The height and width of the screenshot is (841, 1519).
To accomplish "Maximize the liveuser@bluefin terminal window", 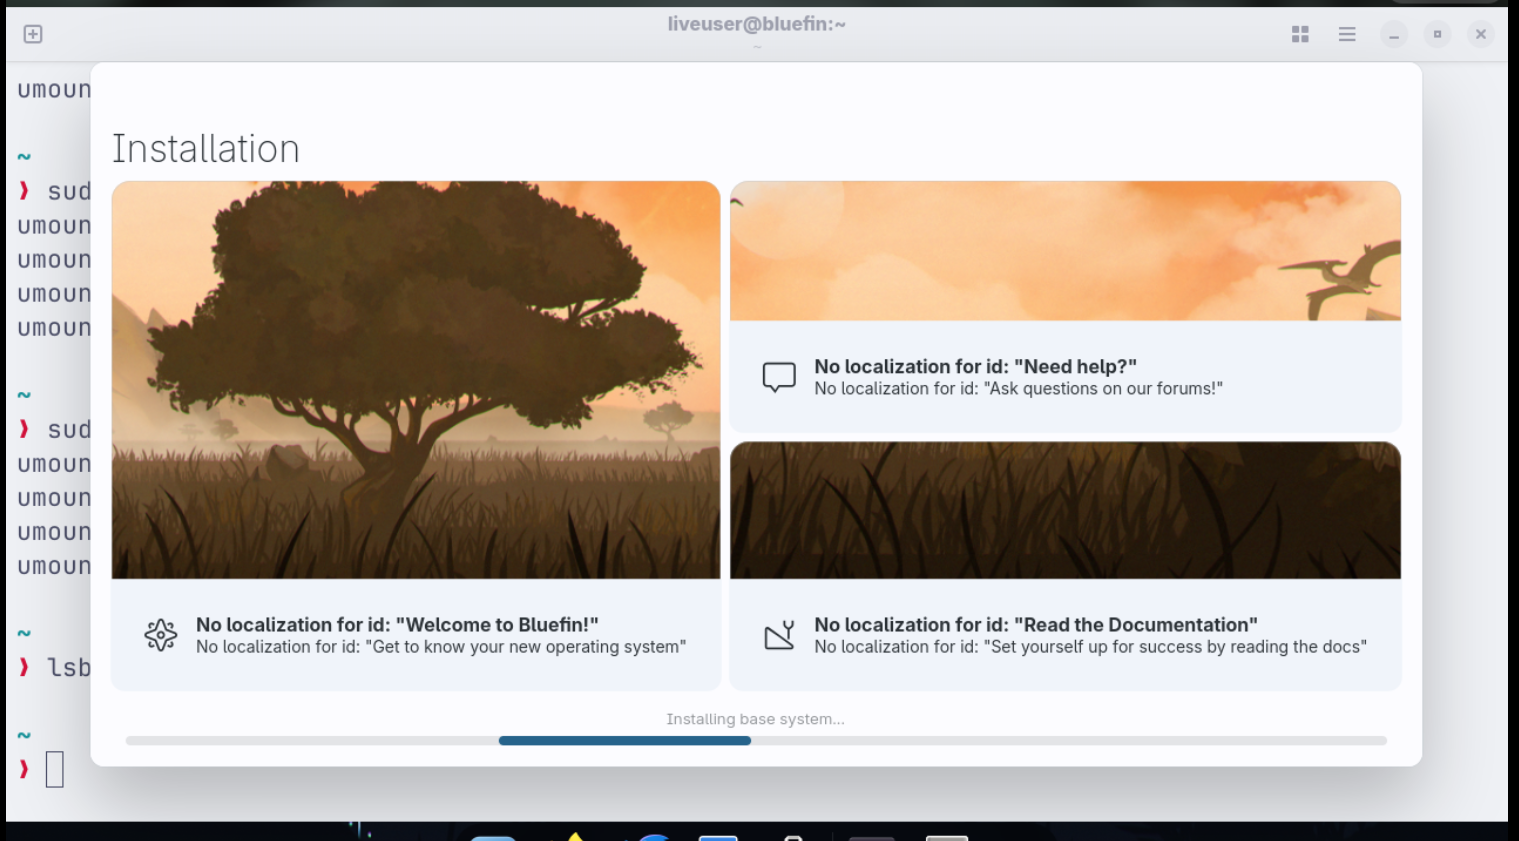I will click(1437, 34).
